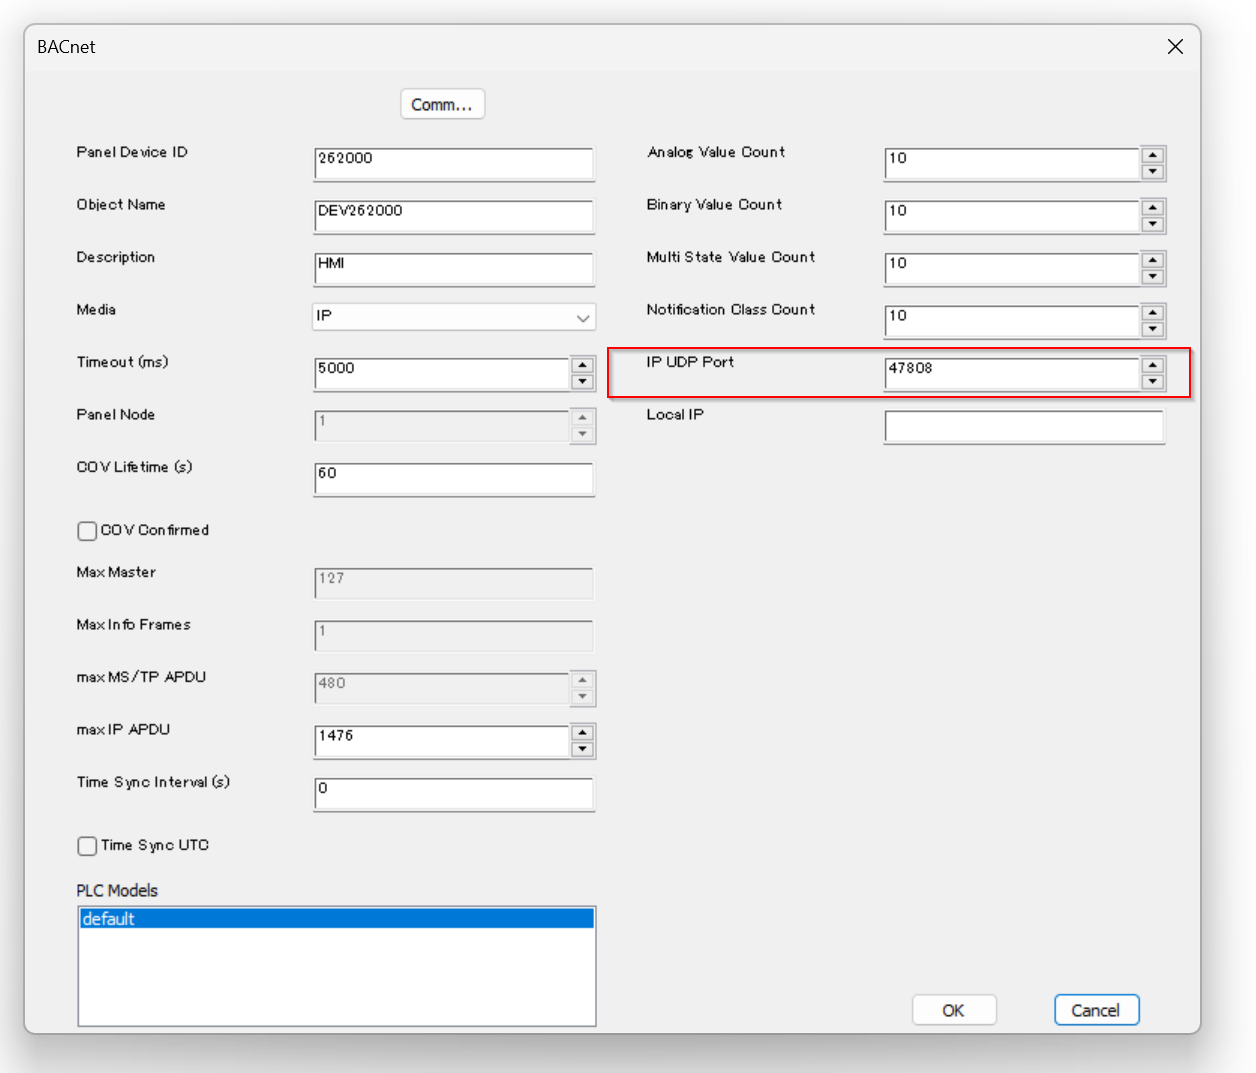Increase Timeout (ms) with up arrow
Image resolution: width=1256 pixels, height=1073 pixels.
pos(583,366)
